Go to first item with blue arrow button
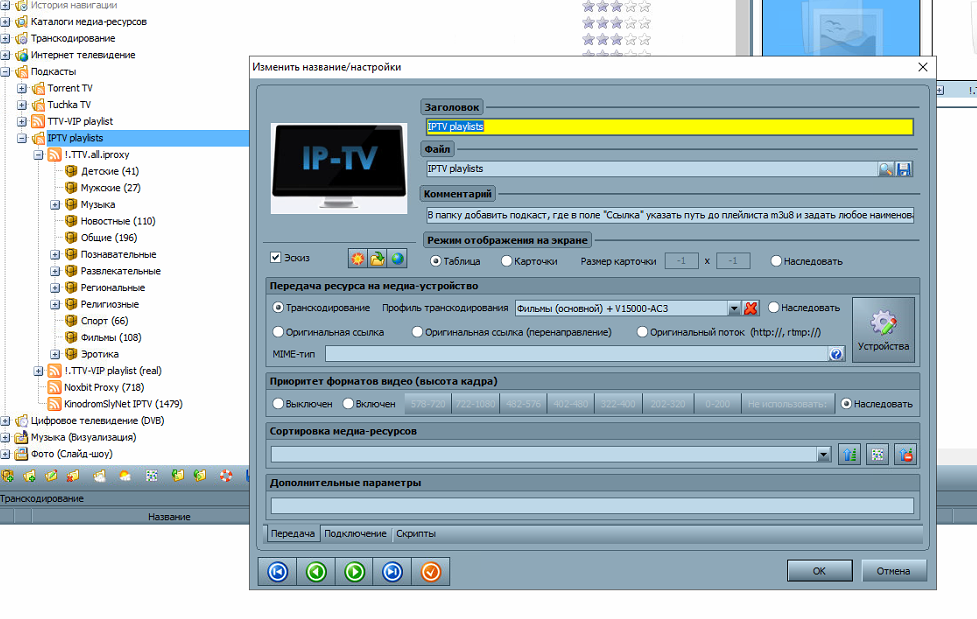The height and width of the screenshot is (619, 977). pyautogui.click(x=278, y=572)
